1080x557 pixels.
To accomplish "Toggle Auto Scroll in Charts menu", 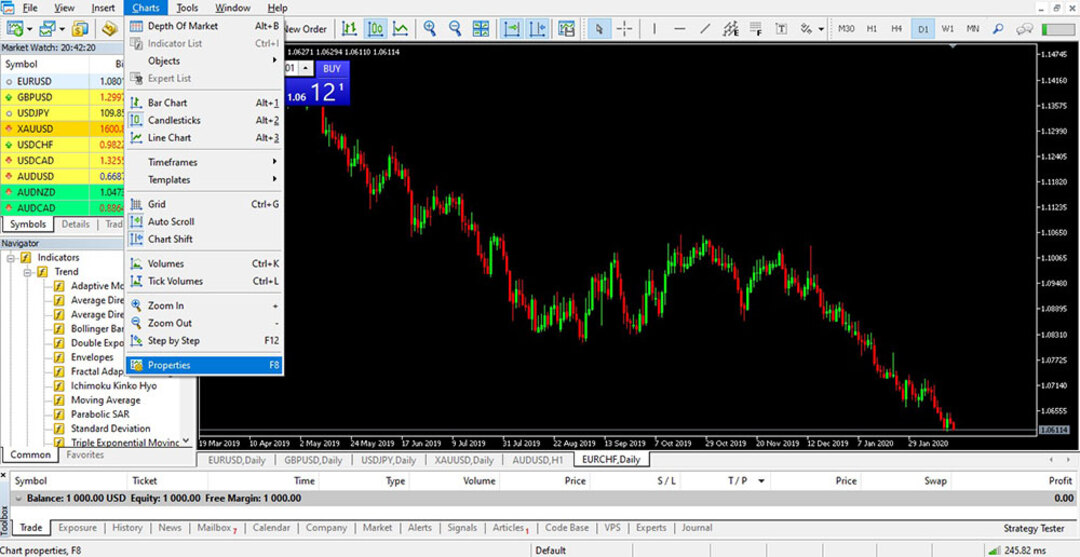I will tap(171, 222).
